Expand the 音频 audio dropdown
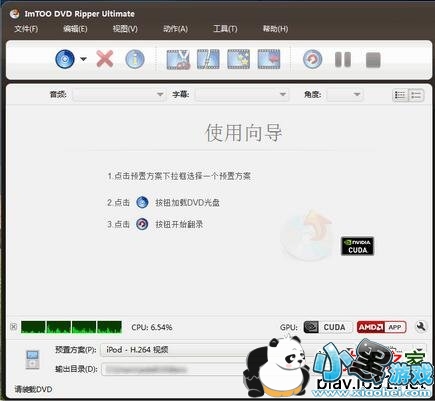Screen dimensions: 435x401 (x=119, y=95)
